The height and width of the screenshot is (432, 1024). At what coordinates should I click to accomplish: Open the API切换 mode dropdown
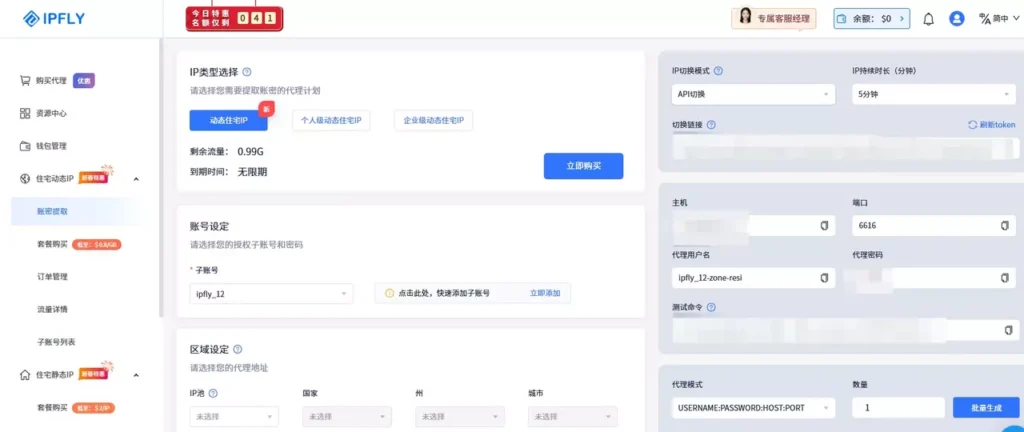pos(753,94)
